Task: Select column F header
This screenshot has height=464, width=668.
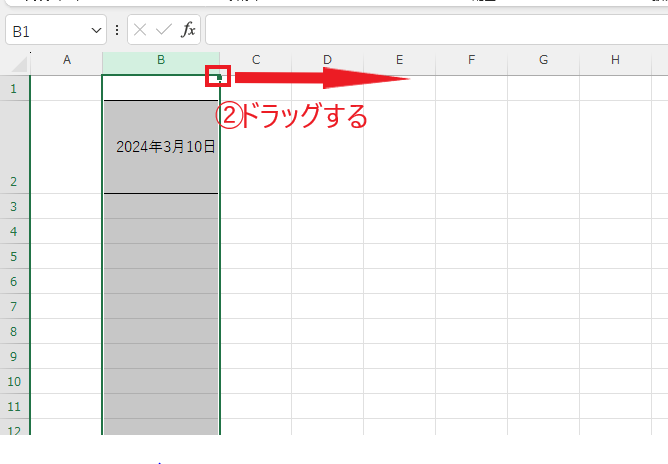Action: point(471,60)
